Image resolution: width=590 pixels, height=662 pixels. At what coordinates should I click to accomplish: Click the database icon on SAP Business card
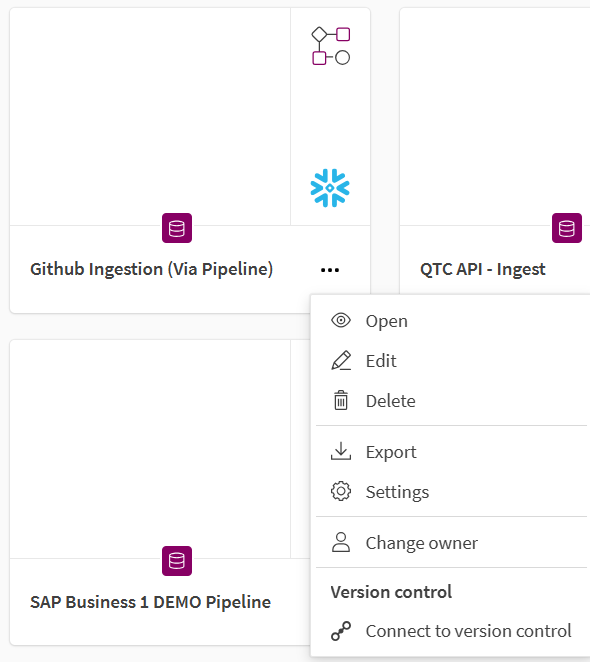(177, 561)
